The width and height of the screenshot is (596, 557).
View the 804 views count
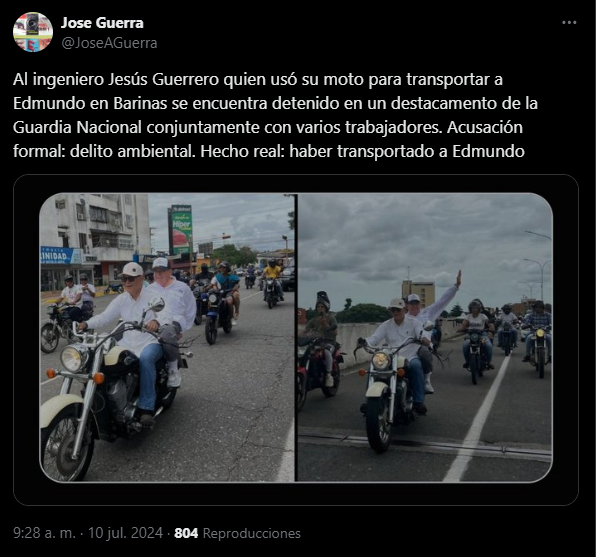pos(186,533)
